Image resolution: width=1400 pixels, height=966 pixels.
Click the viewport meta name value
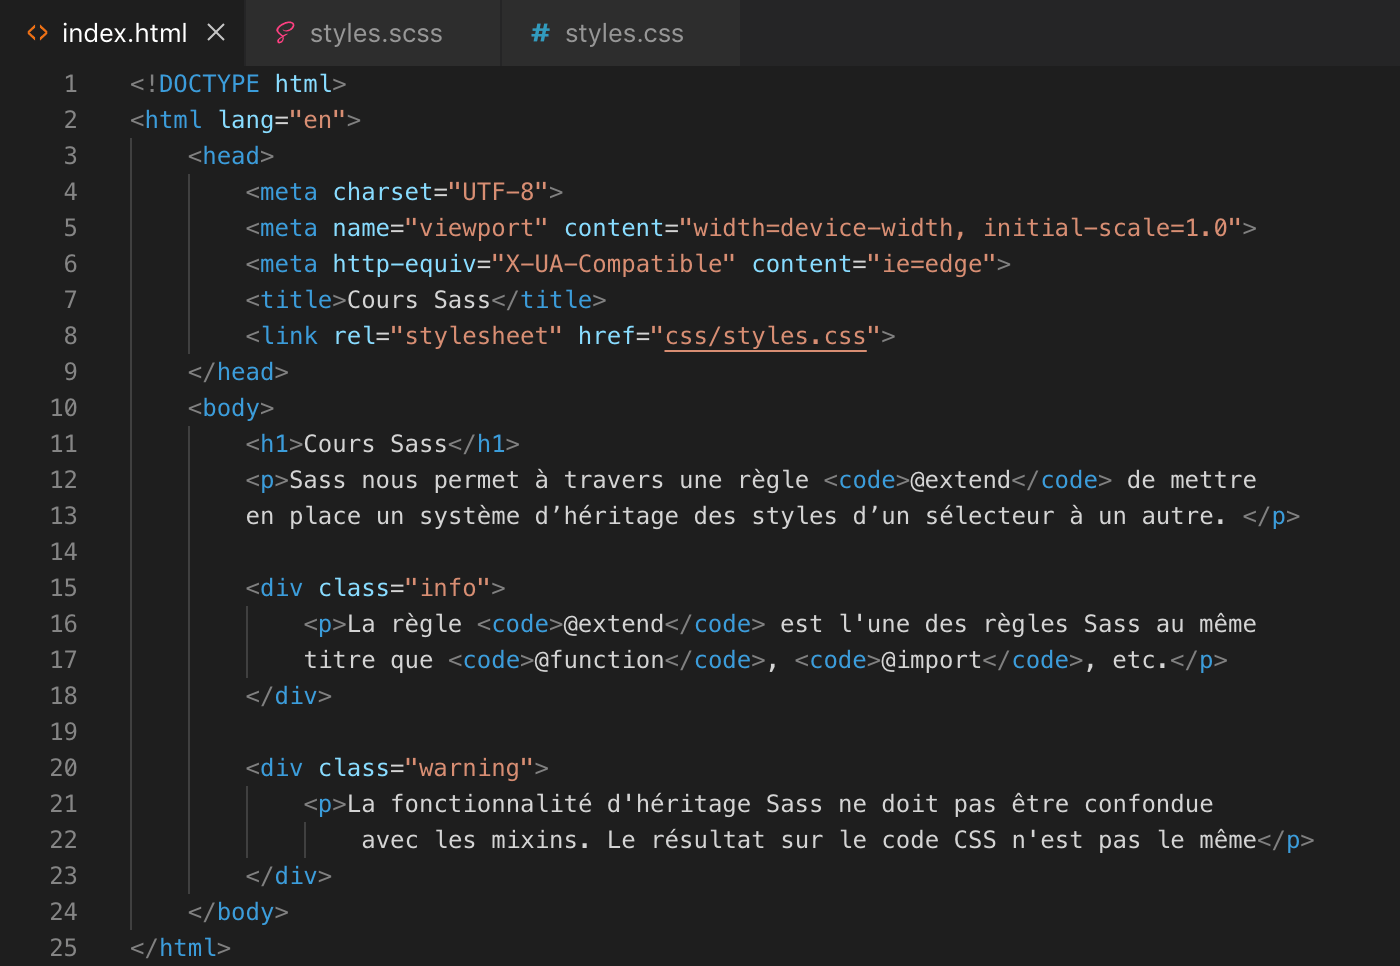tap(480, 227)
